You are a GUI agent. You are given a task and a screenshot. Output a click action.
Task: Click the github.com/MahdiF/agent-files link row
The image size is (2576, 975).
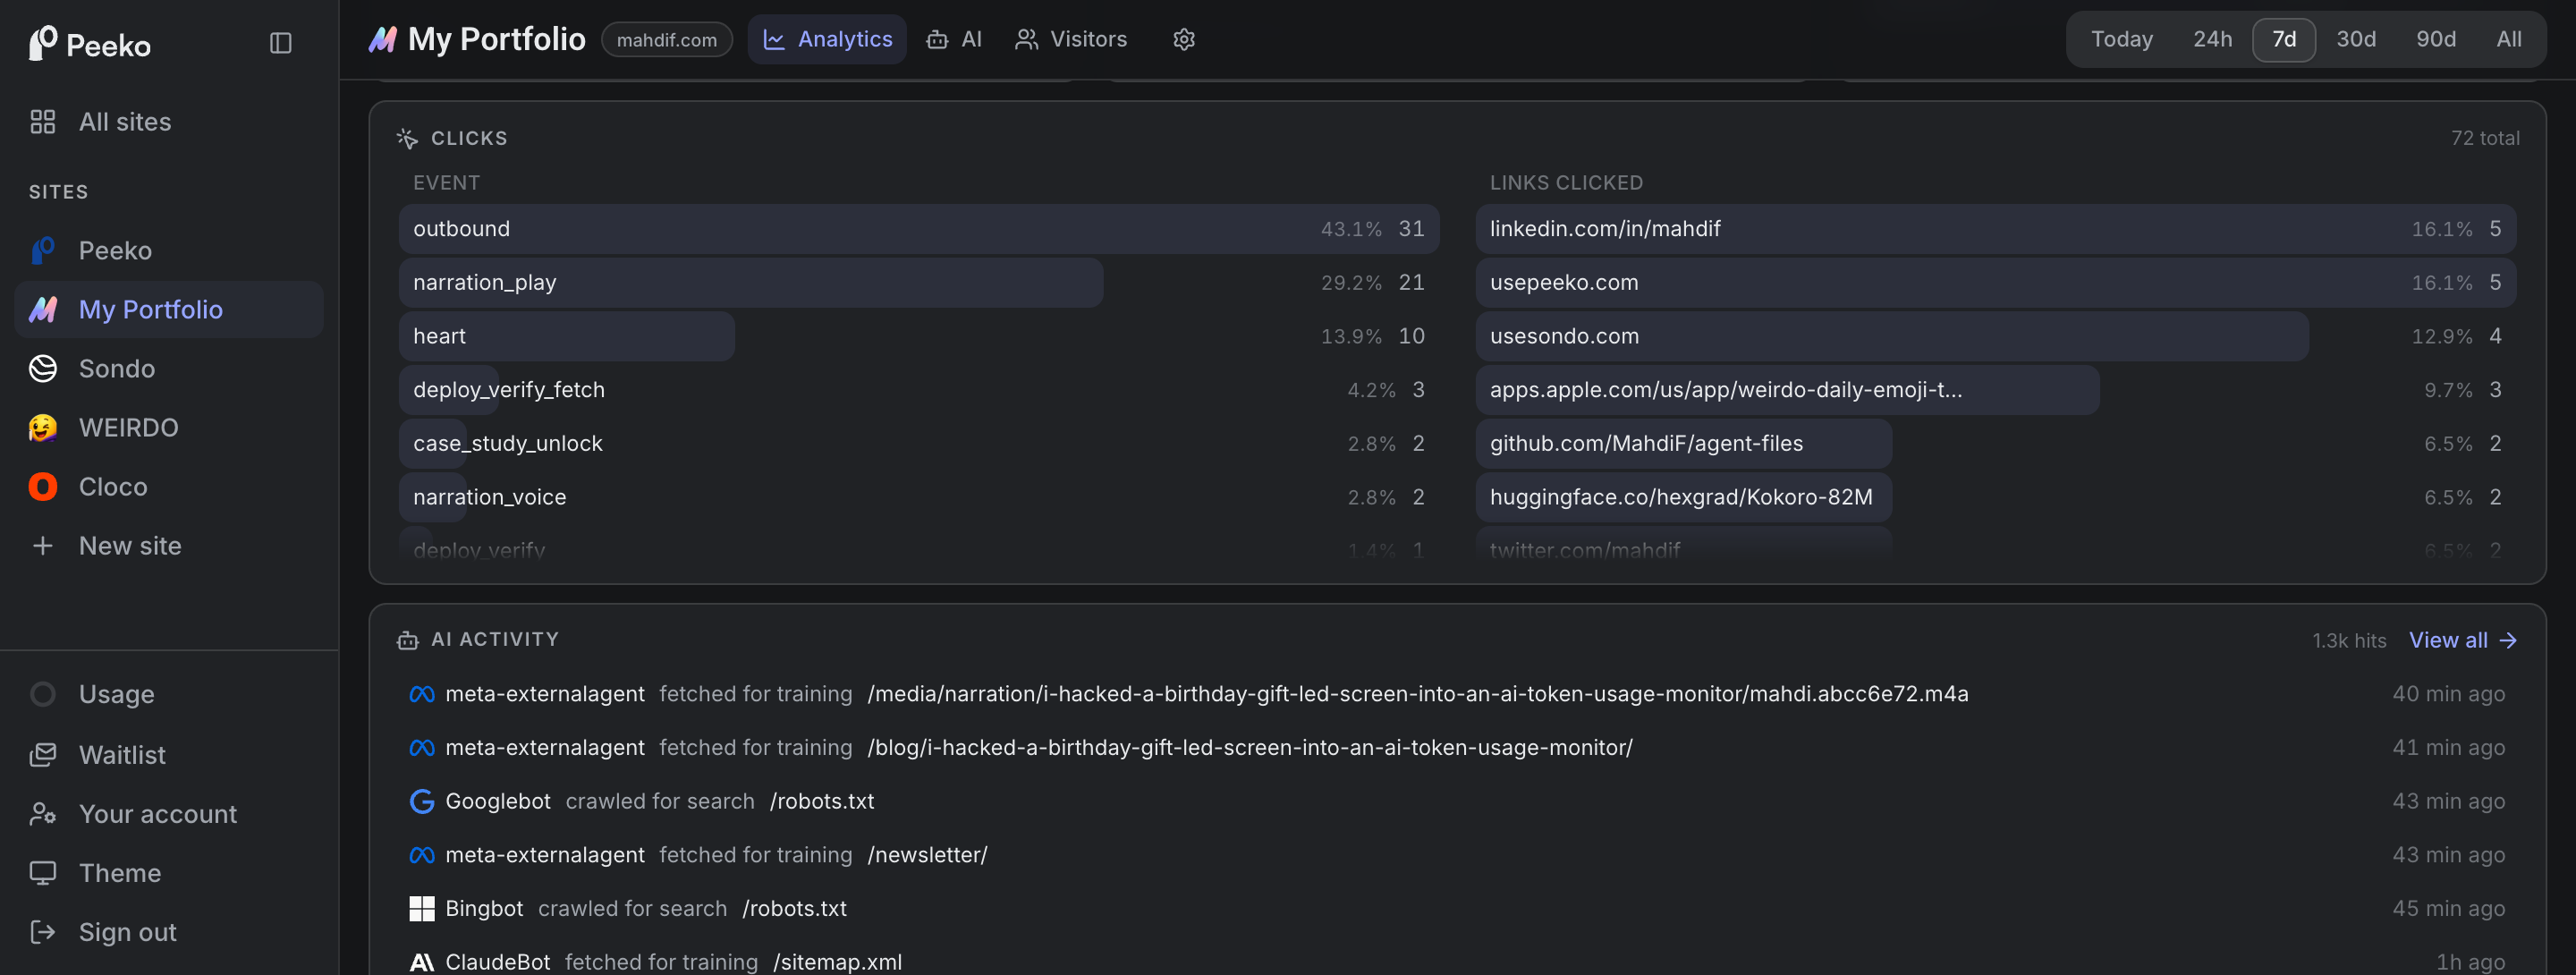1995,443
